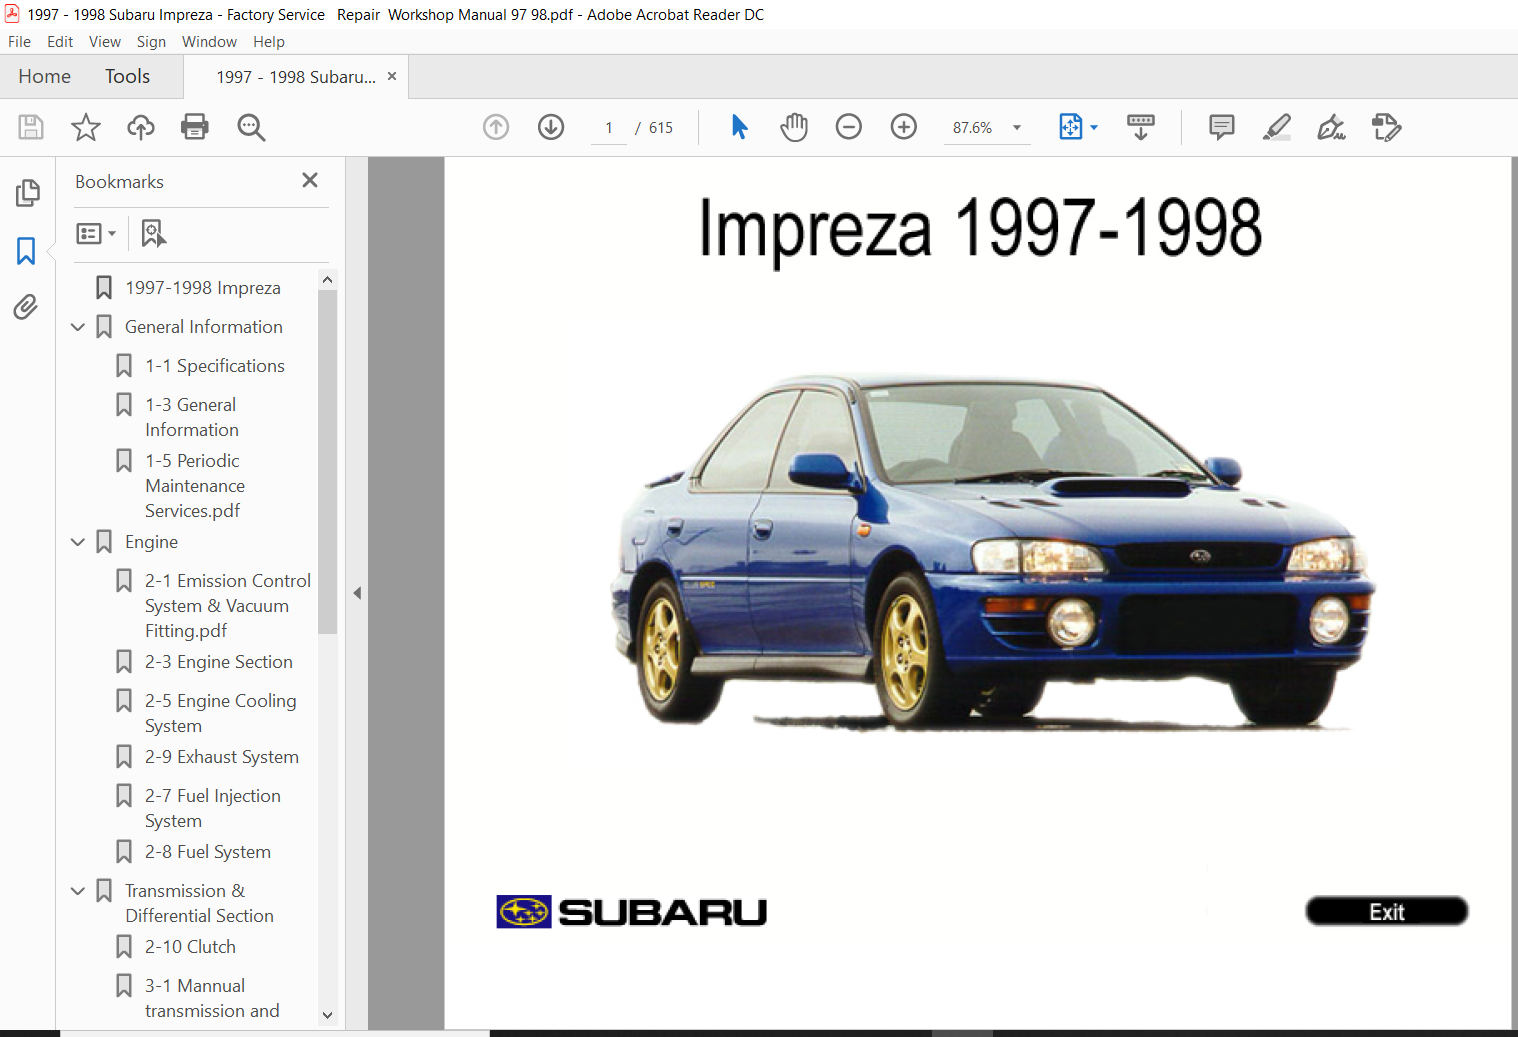Open the bookmarks Options menu

[96, 234]
